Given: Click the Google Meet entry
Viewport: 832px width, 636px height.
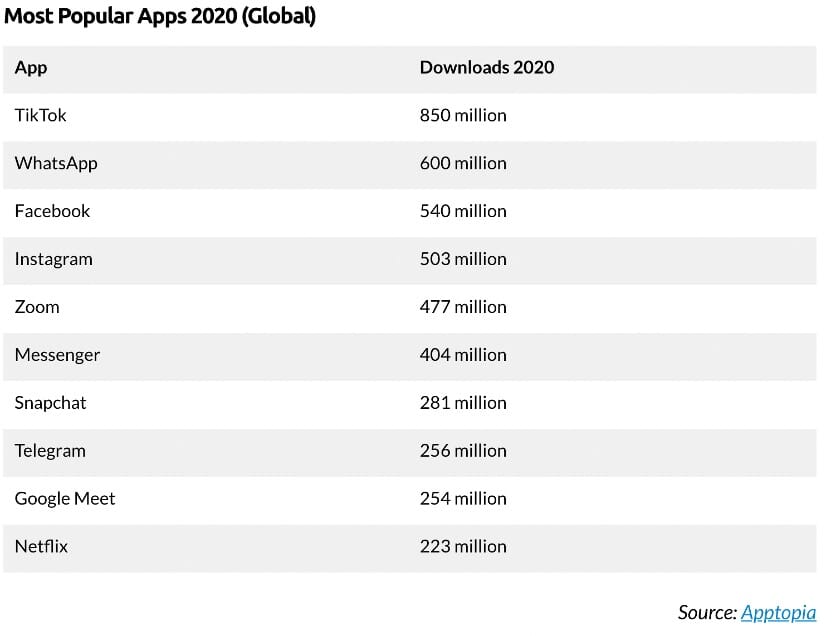Looking at the screenshot, I should click(65, 498).
